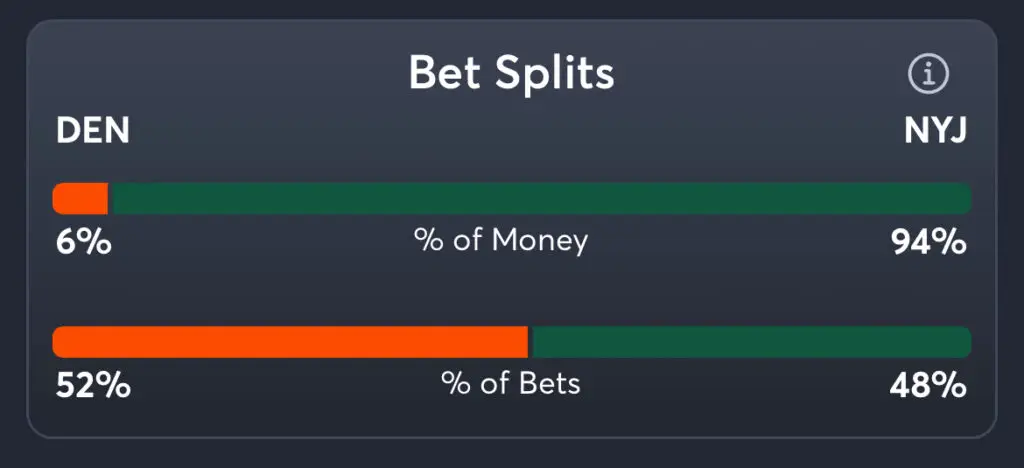
Task: Click the orange-green divider on the money bar
Action: pyautogui.click(x=109, y=198)
